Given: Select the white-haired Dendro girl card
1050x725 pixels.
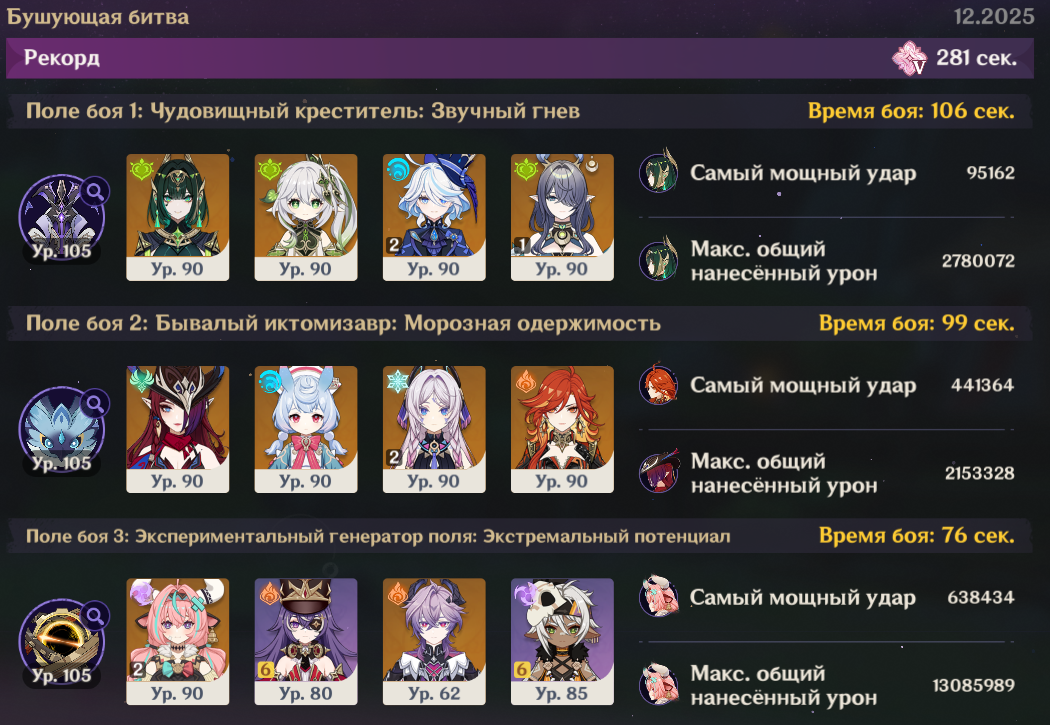Looking at the screenshot, I should [305, 218].
